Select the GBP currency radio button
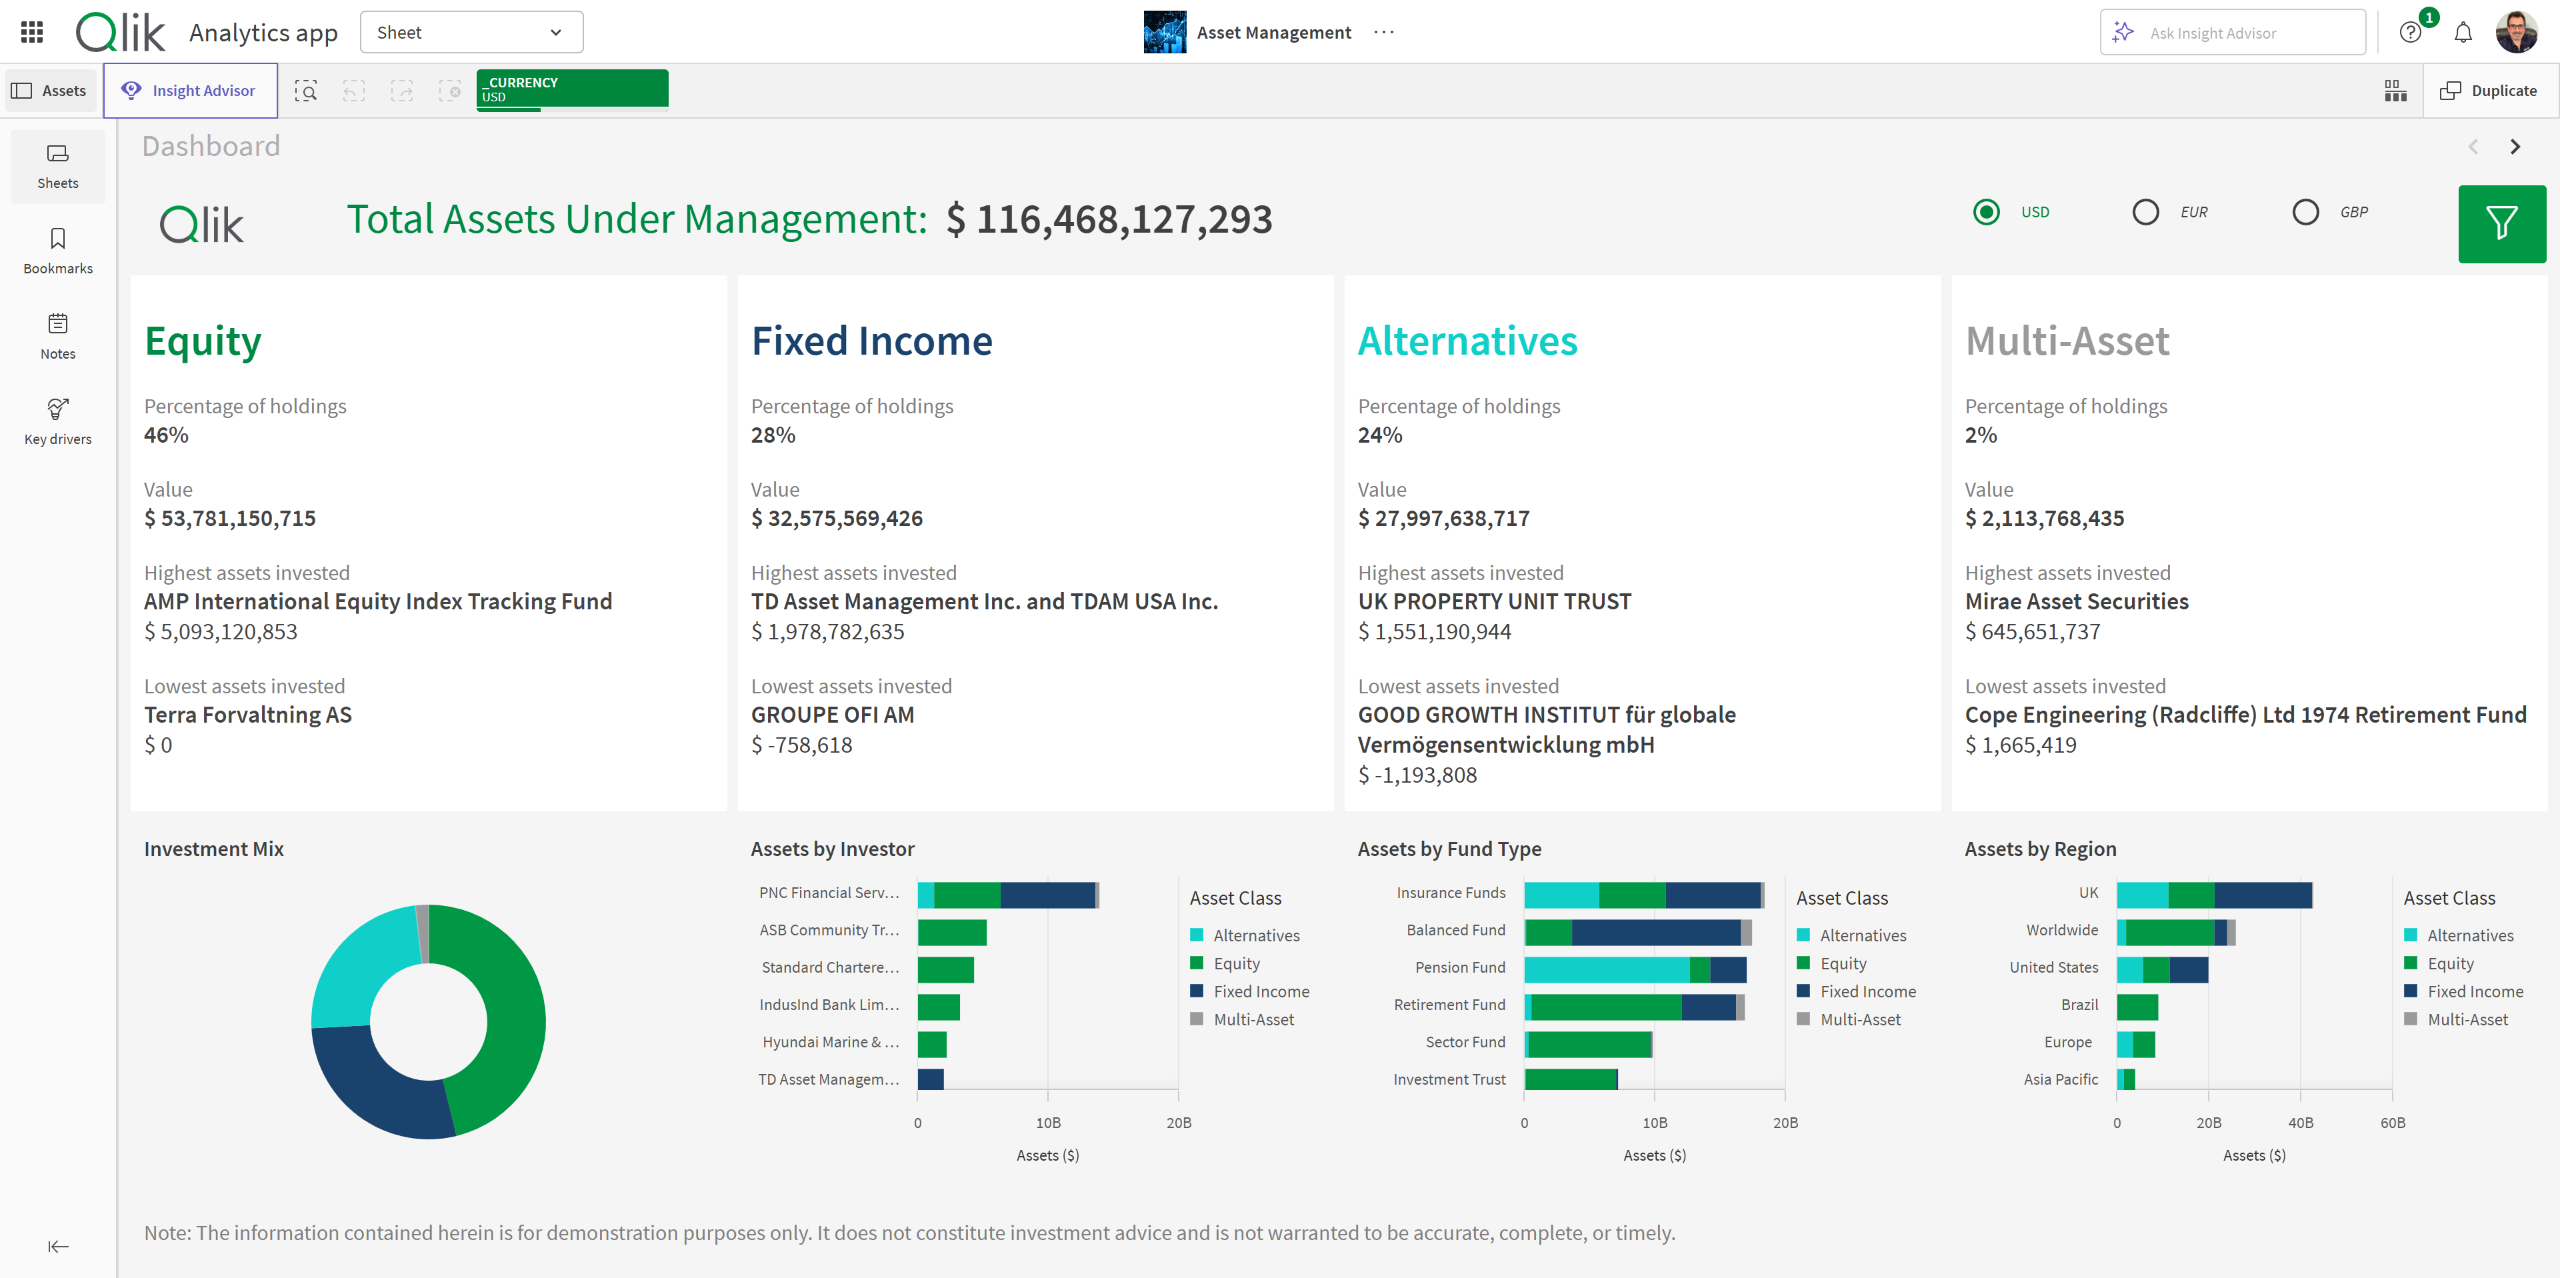Viewport: 2560px width, 1278px height. click(2305, 212)
